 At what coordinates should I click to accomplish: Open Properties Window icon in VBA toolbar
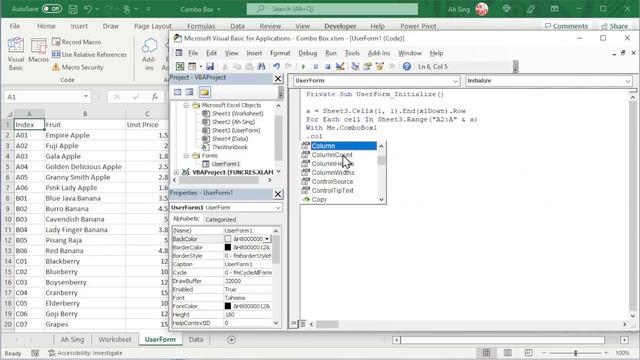[x=367, y=67]
